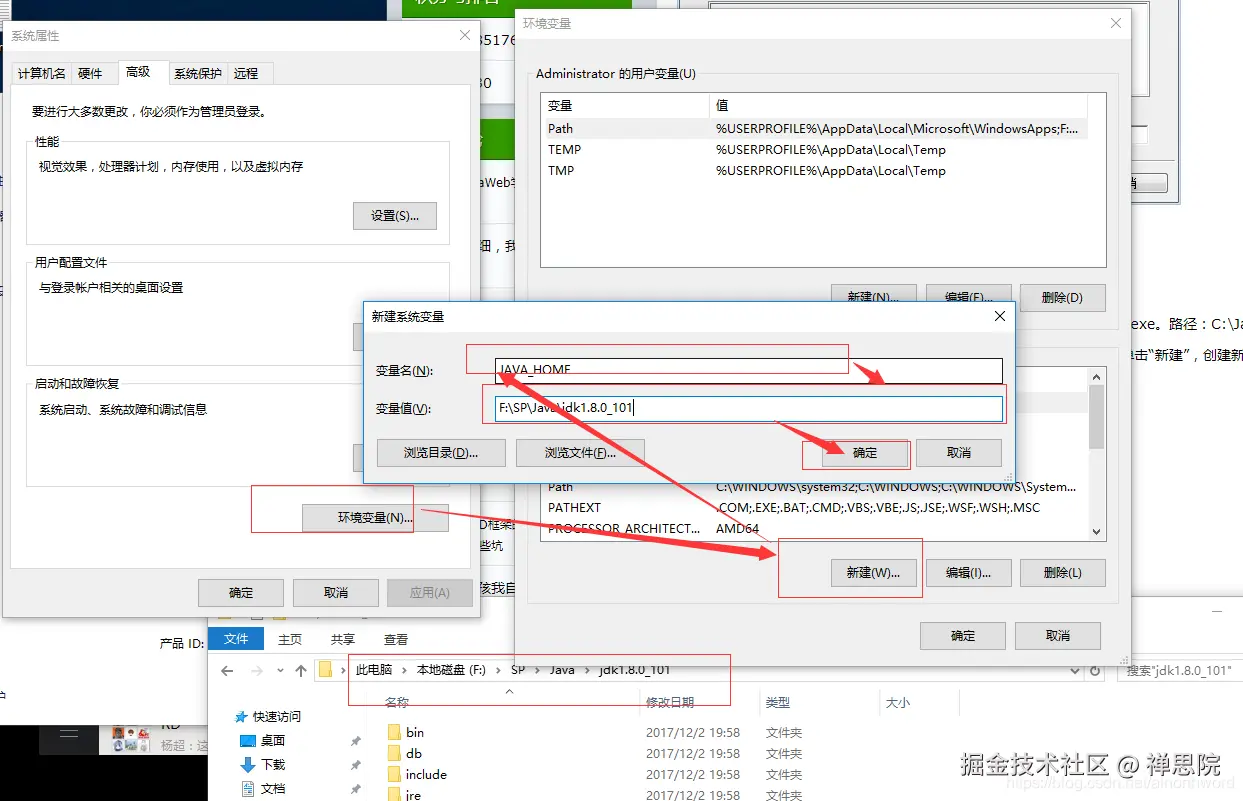1243x801 pixels.
Task: Click the 浏览文件(F)... button
Action: tap(580, 453)
